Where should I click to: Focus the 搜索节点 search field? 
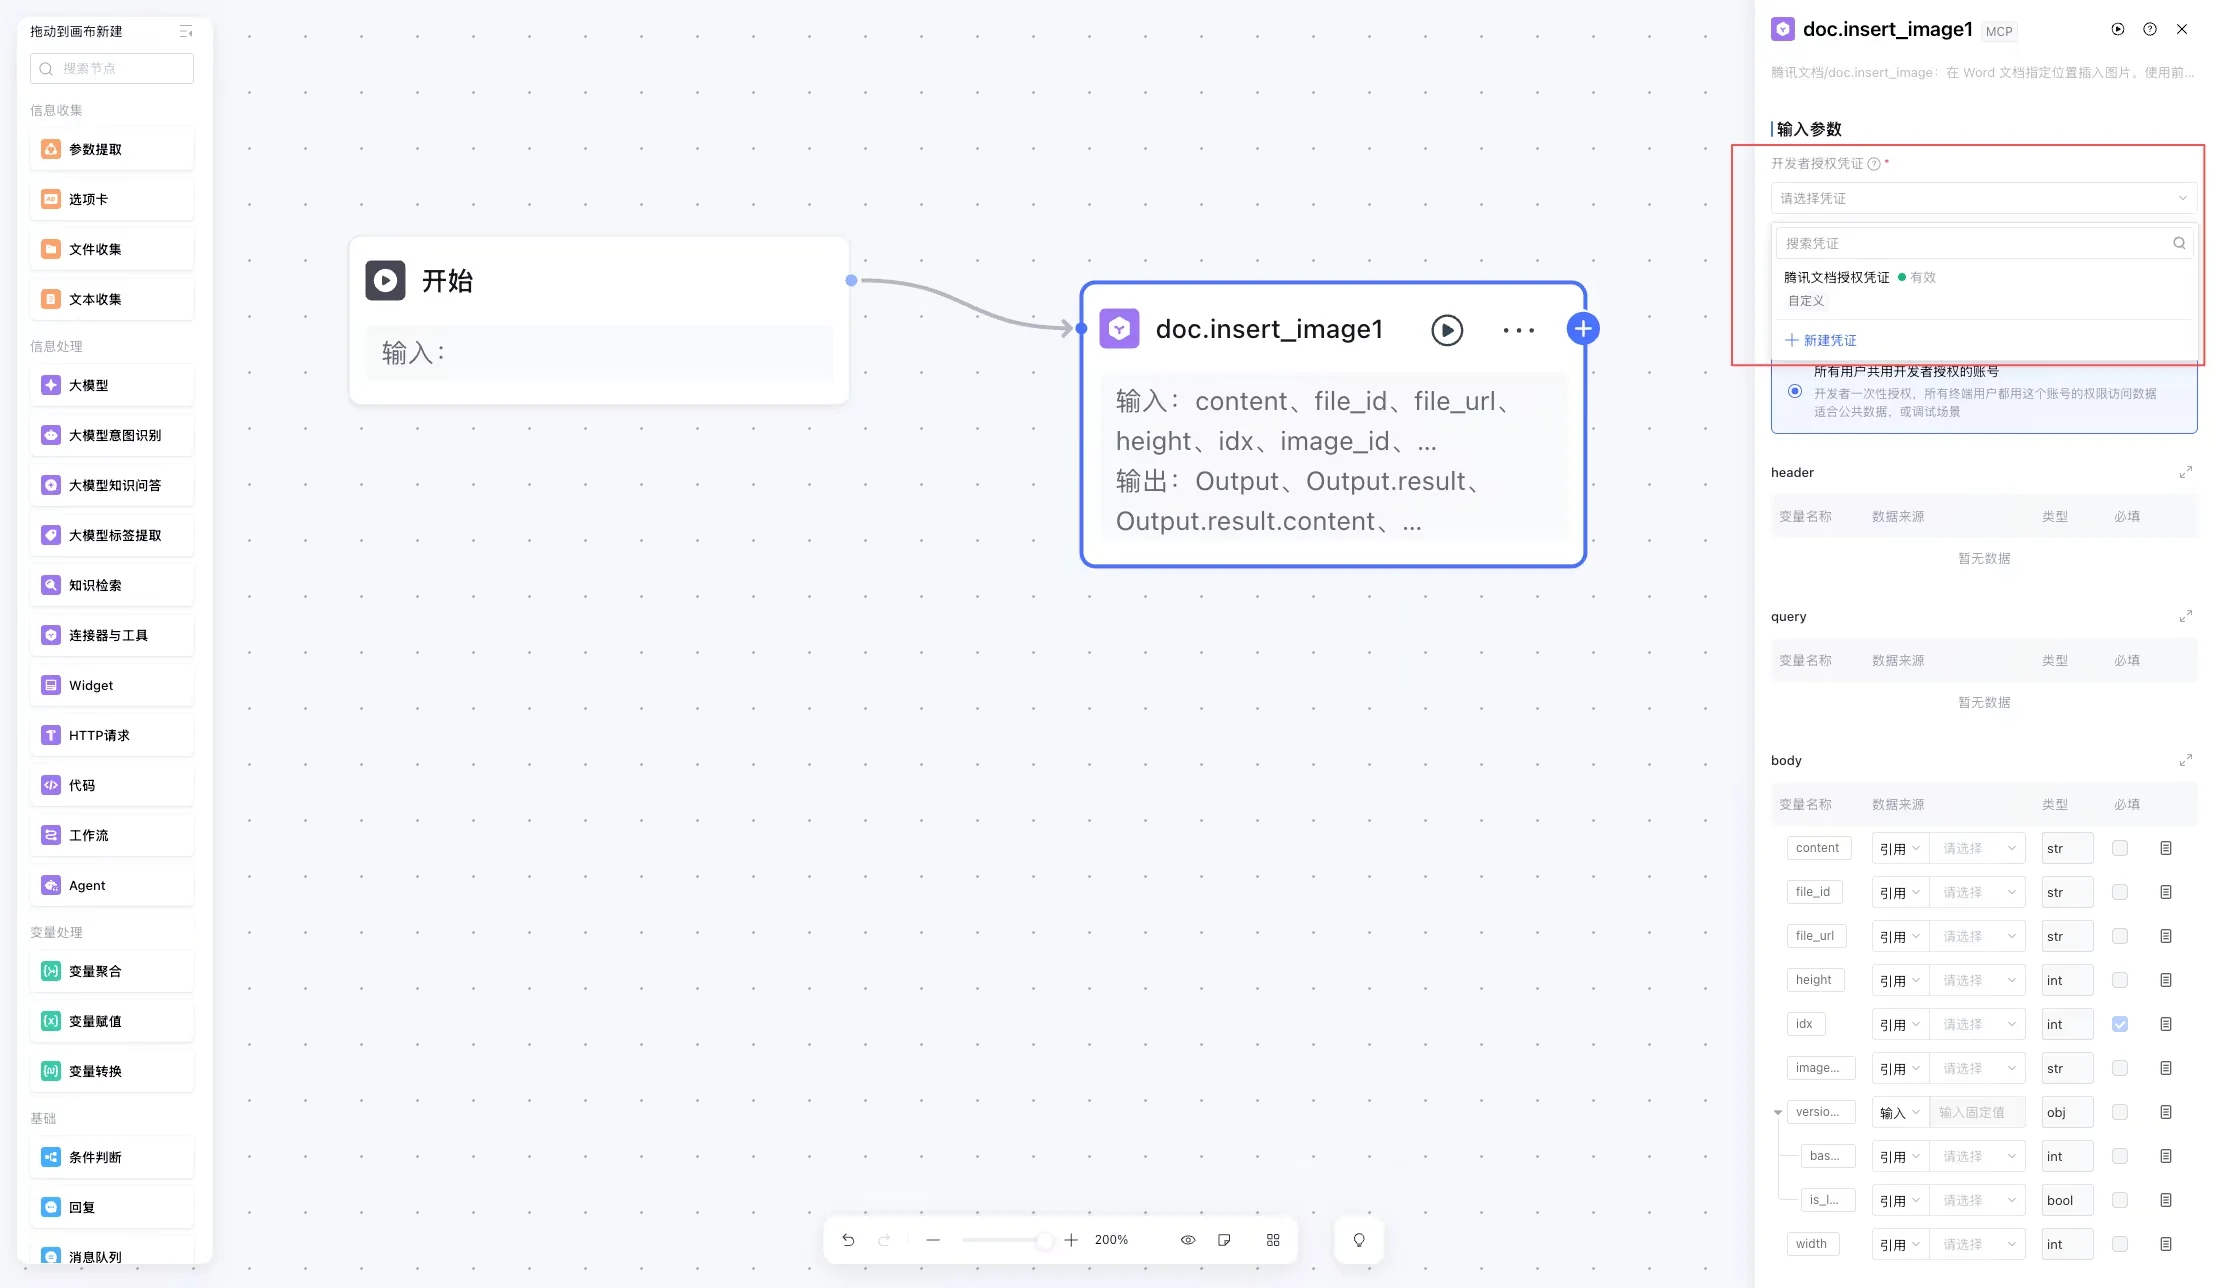(x=112, y=68)
